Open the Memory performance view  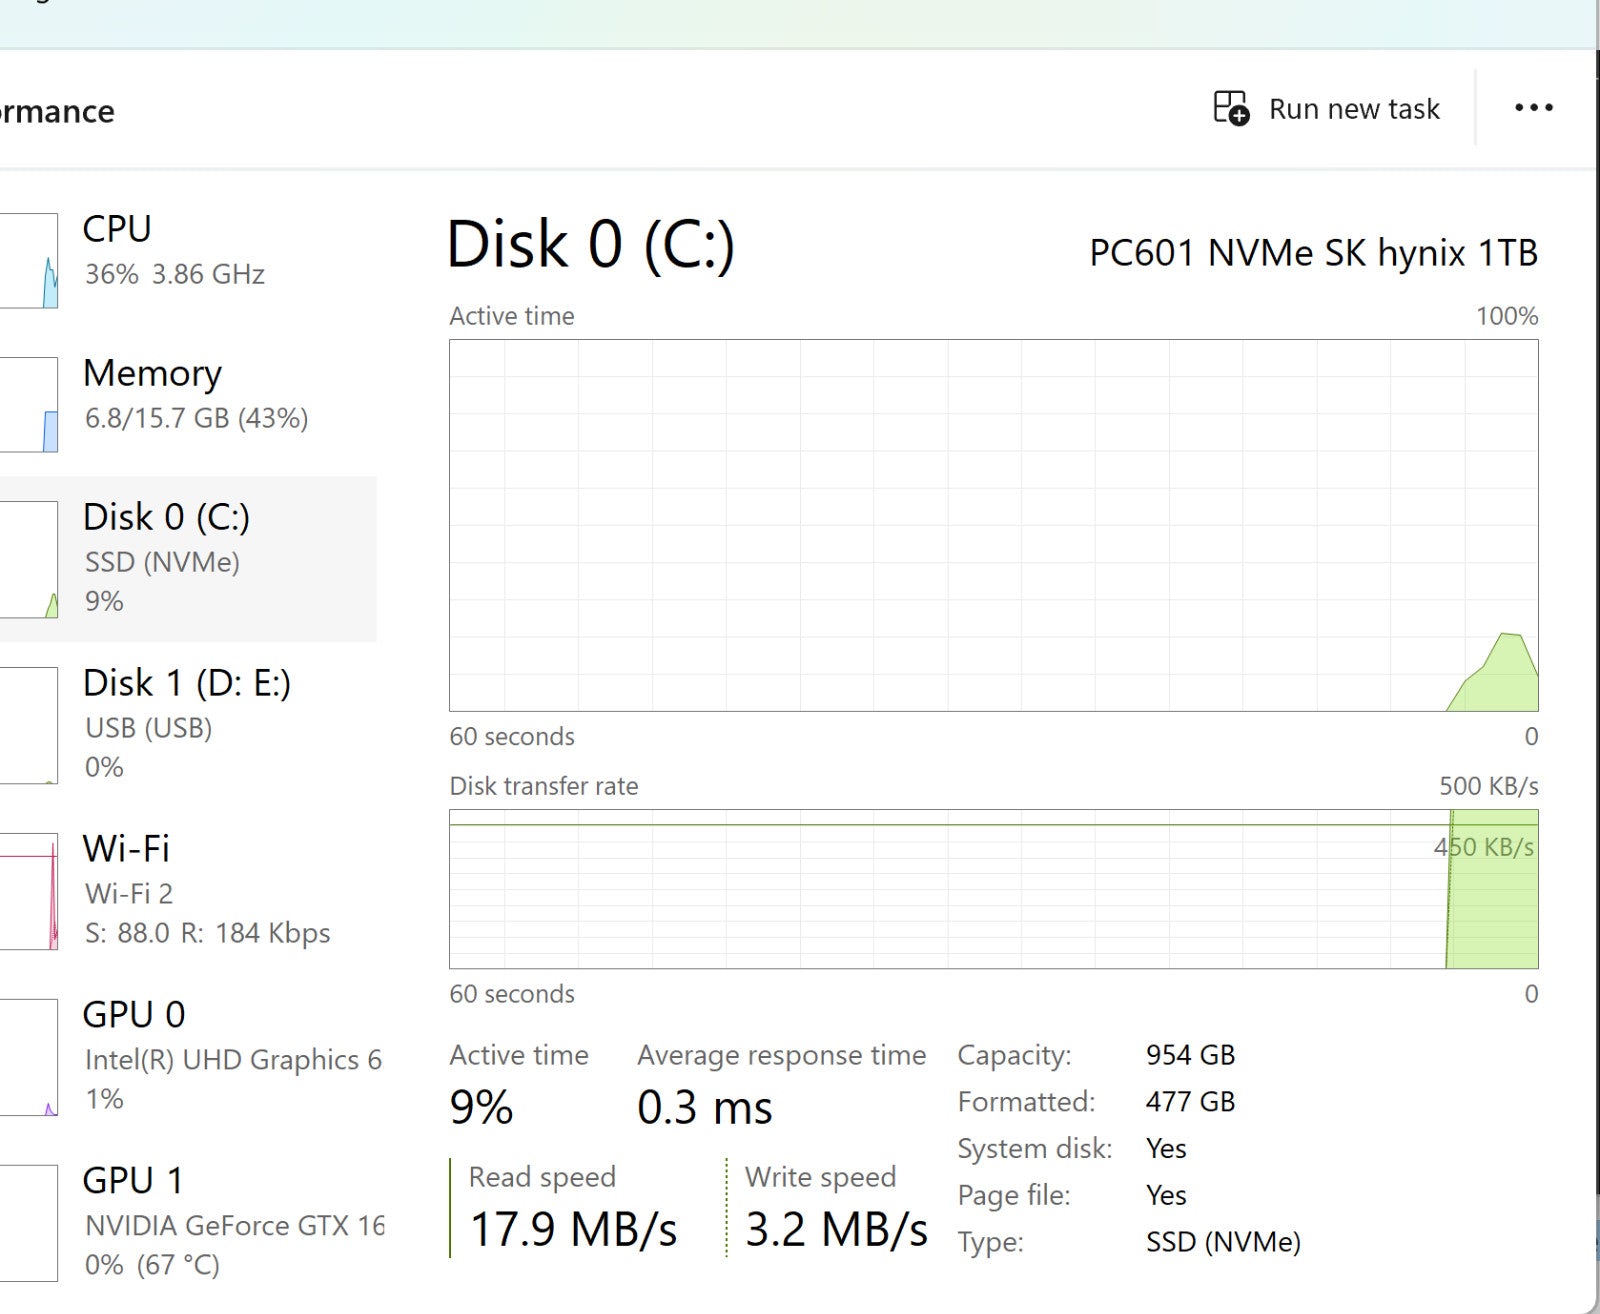[x=195, y=394]
